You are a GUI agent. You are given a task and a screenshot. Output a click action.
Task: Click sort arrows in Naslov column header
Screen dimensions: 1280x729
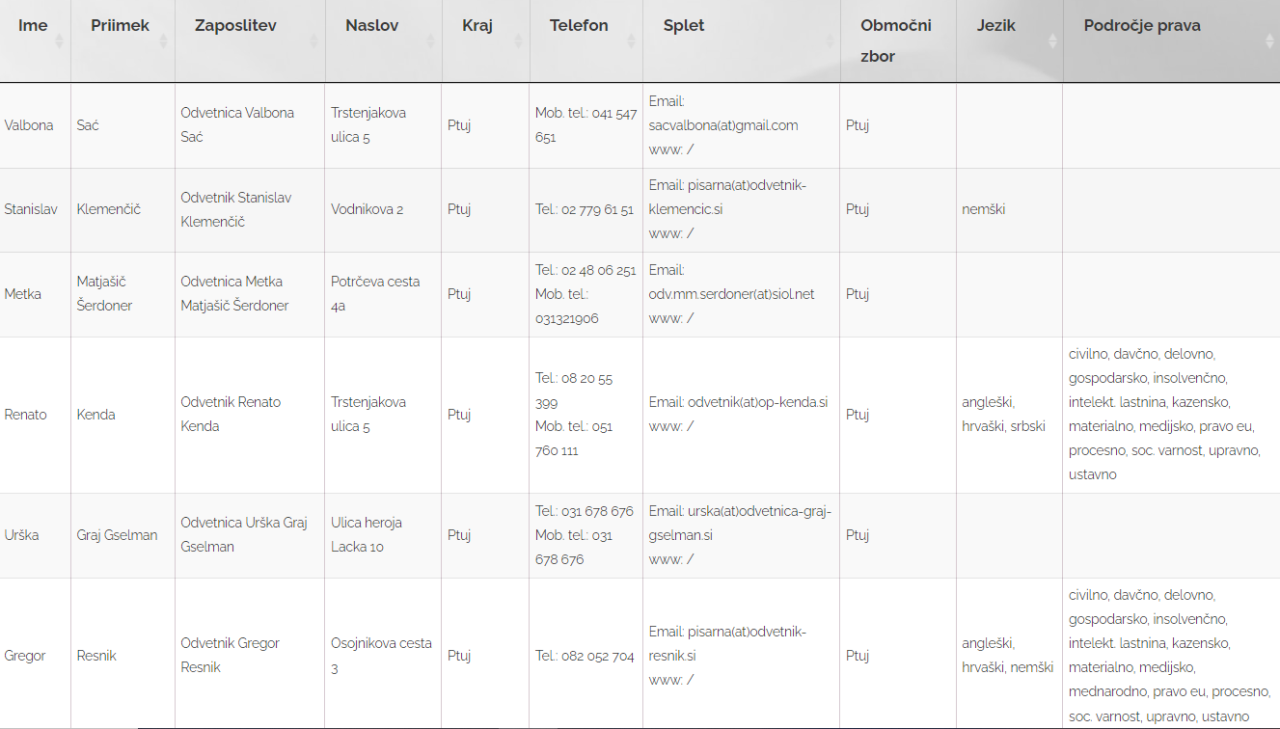tap(431, 41)
